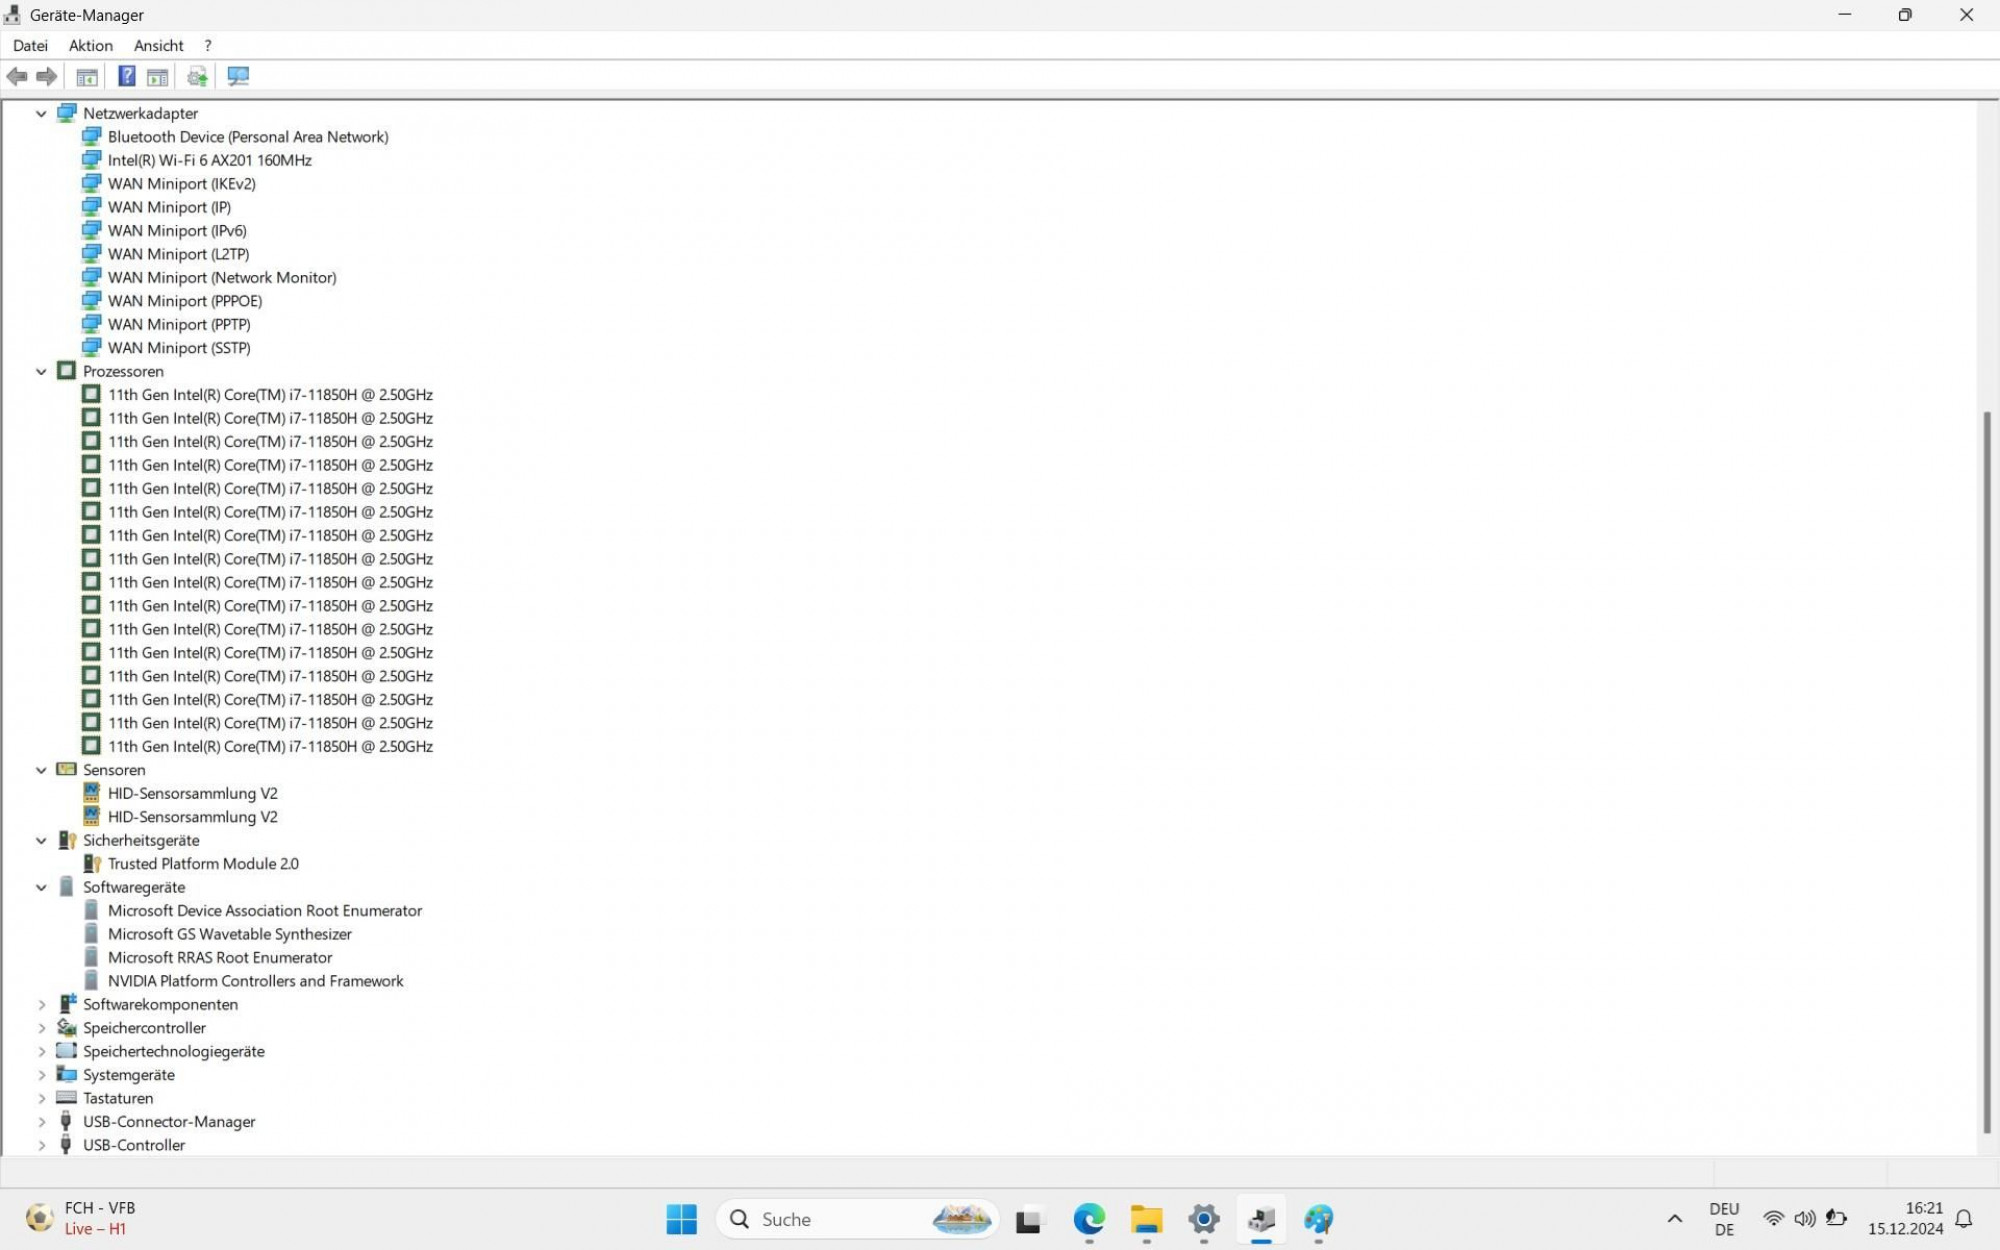Select WAN Miniport (Network Monitor)

click(222, 278)
